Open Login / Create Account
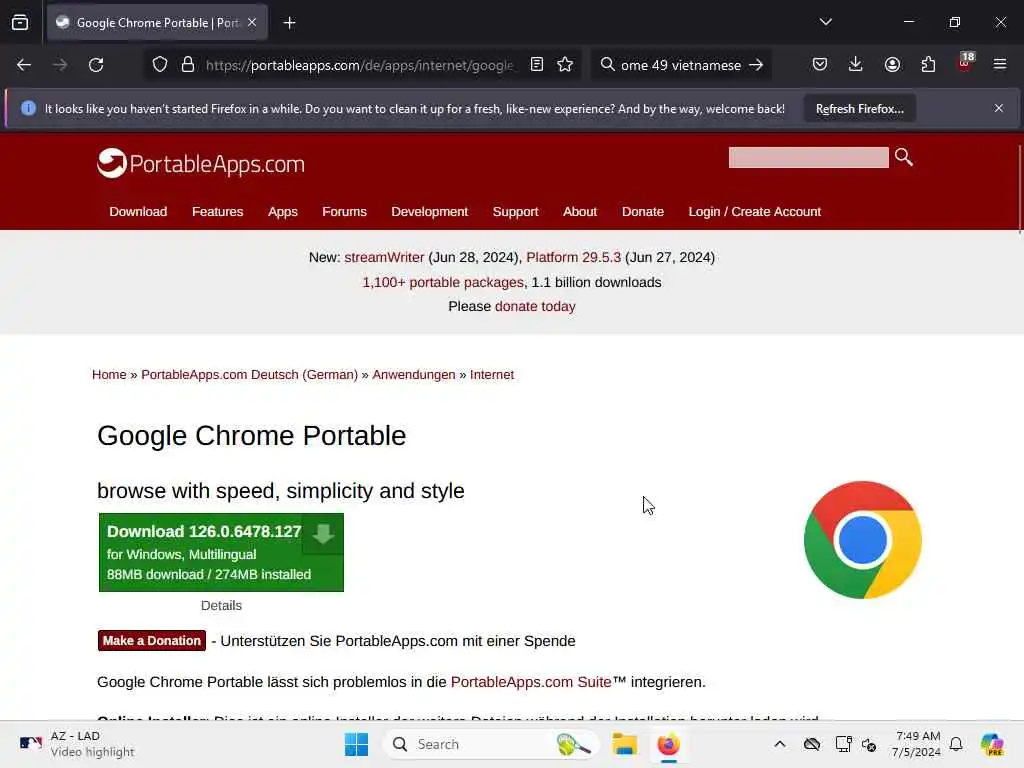 (x=754, y=212)
